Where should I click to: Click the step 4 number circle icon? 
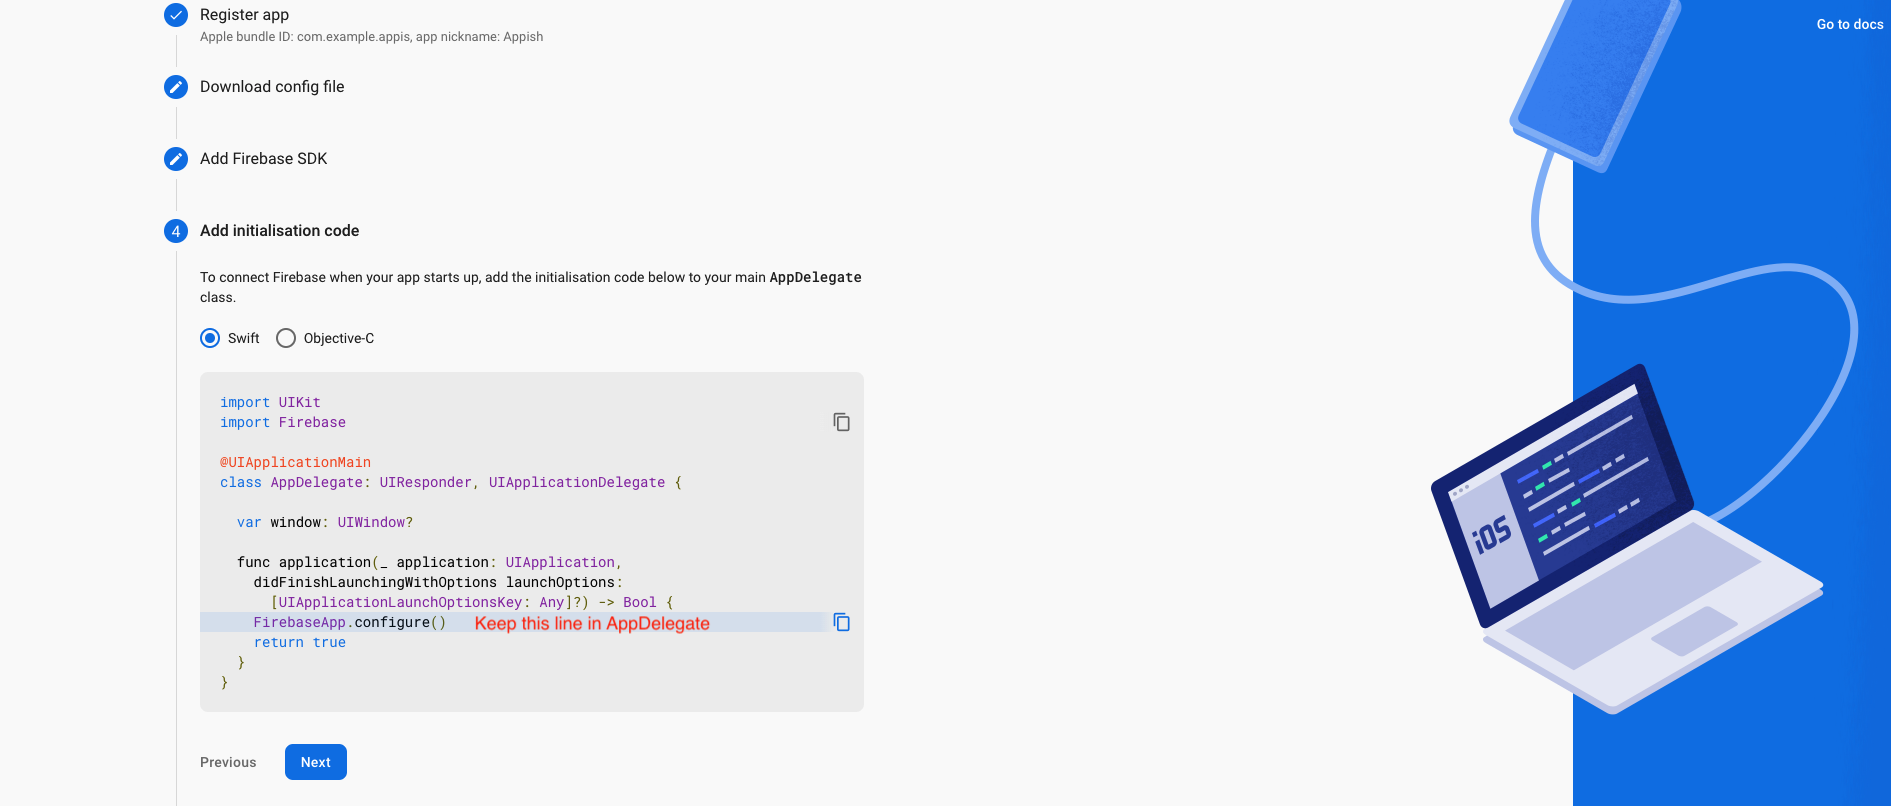click(176, 231)
